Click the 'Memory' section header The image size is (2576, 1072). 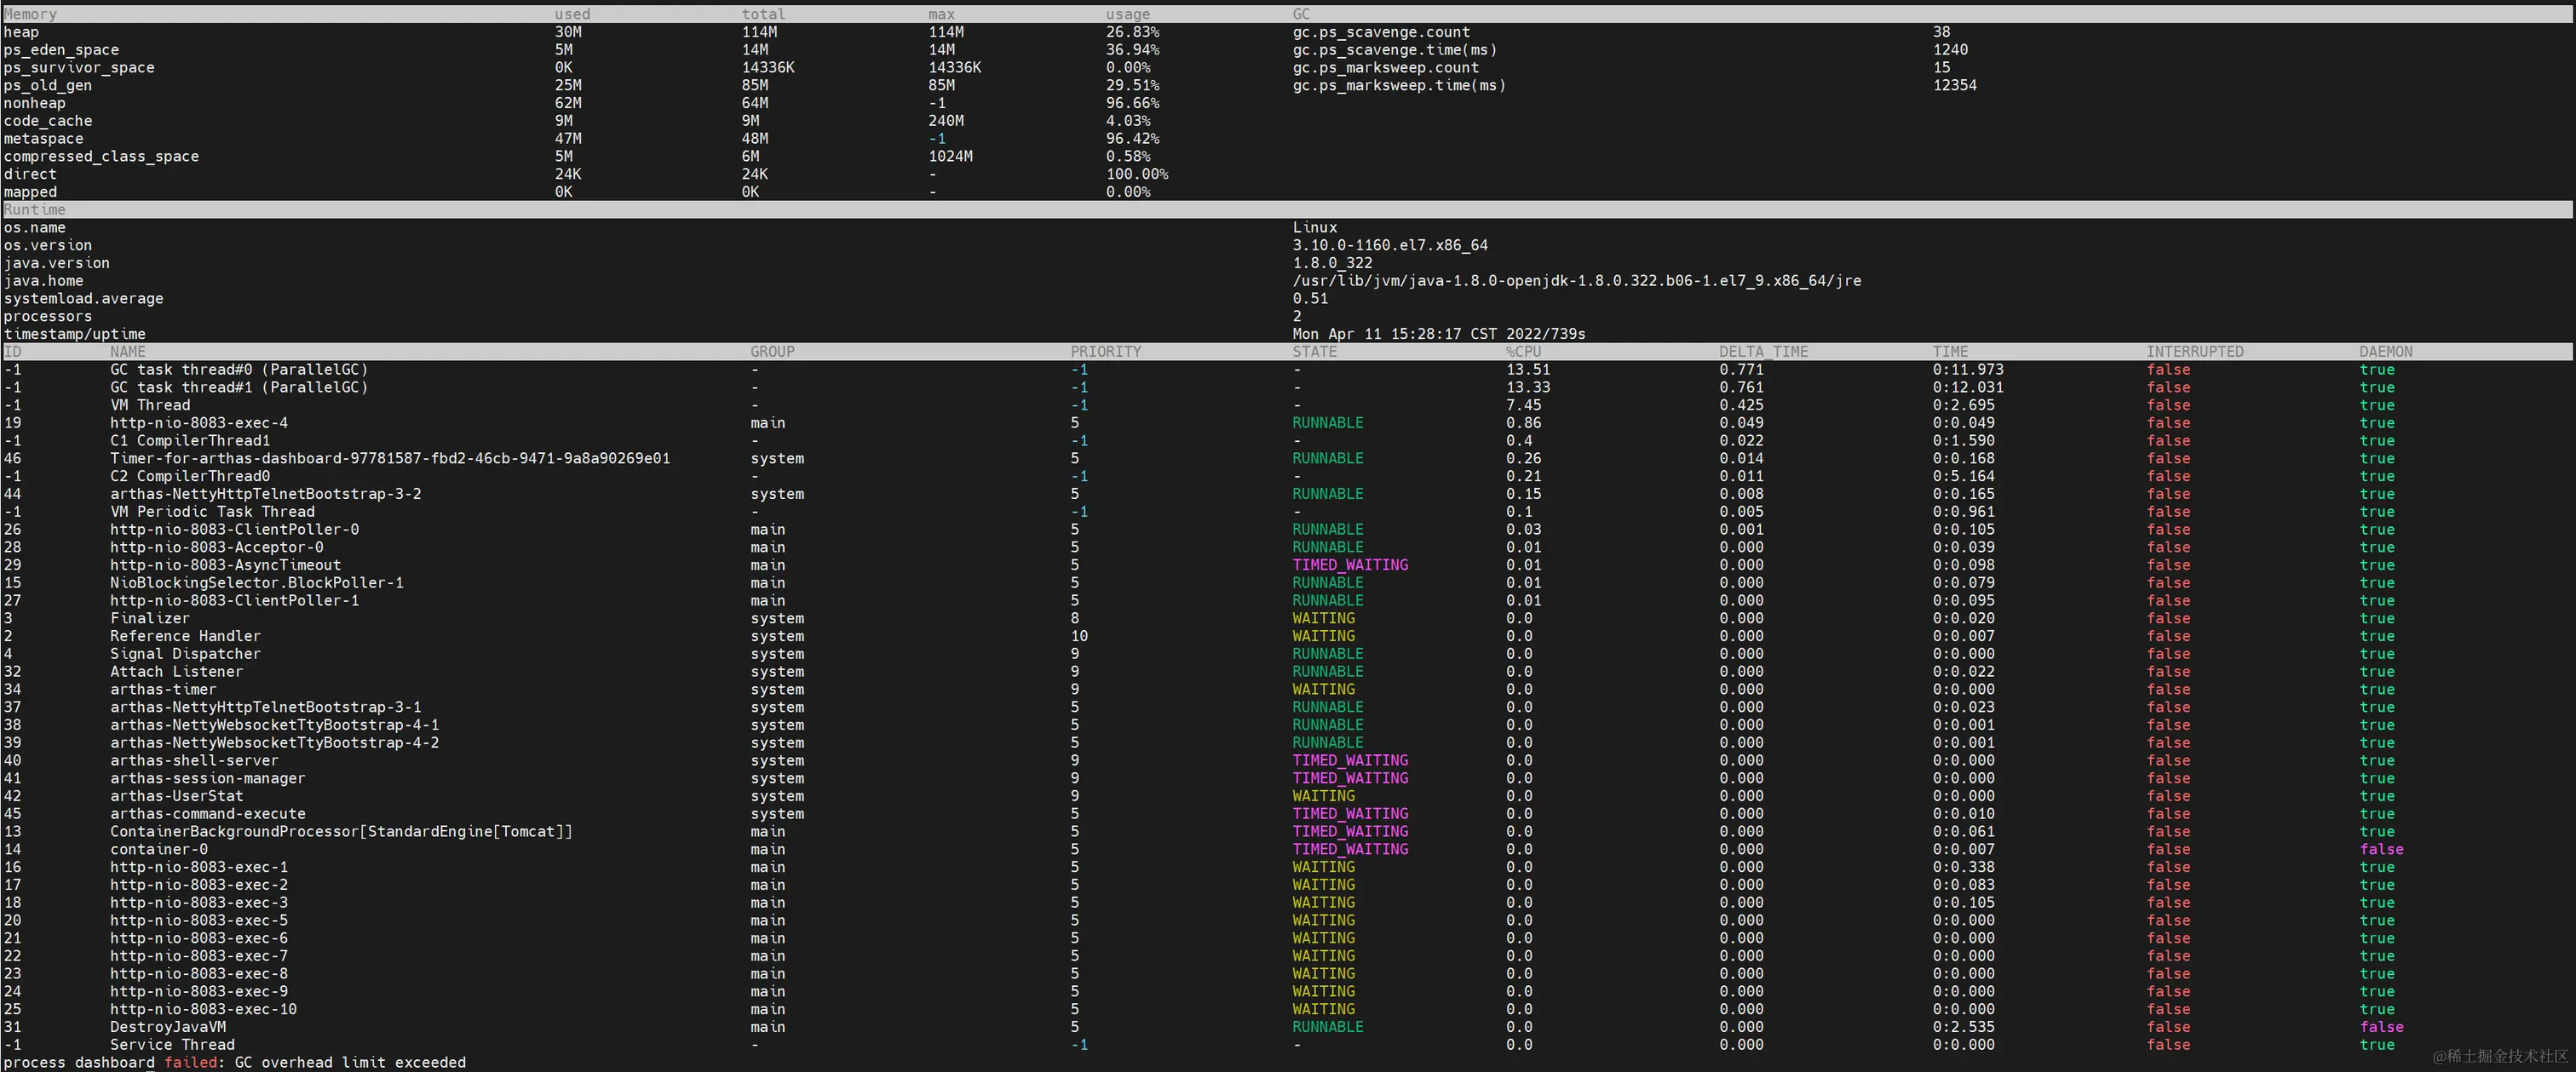pyautogui.click(x=30, y=14)
